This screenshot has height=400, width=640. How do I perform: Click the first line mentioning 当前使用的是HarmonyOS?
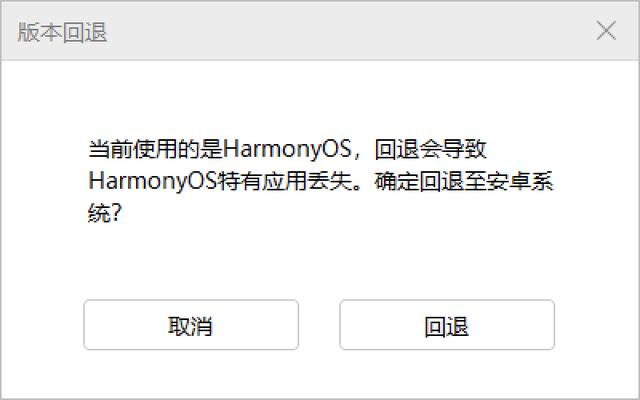tap(287, 149)
